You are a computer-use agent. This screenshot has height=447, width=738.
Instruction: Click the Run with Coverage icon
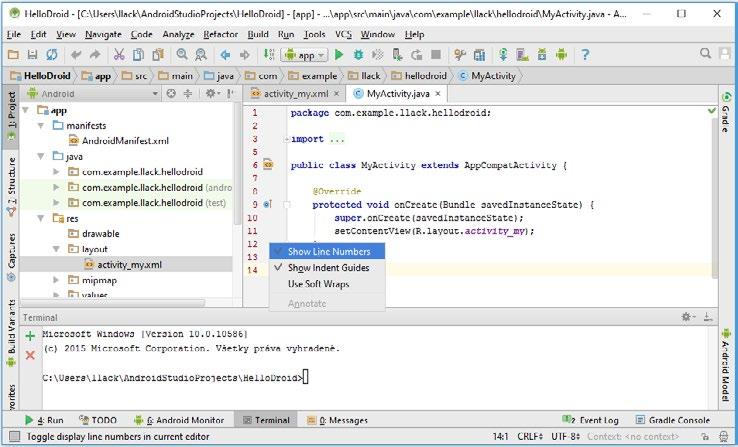tap(377, 55)
